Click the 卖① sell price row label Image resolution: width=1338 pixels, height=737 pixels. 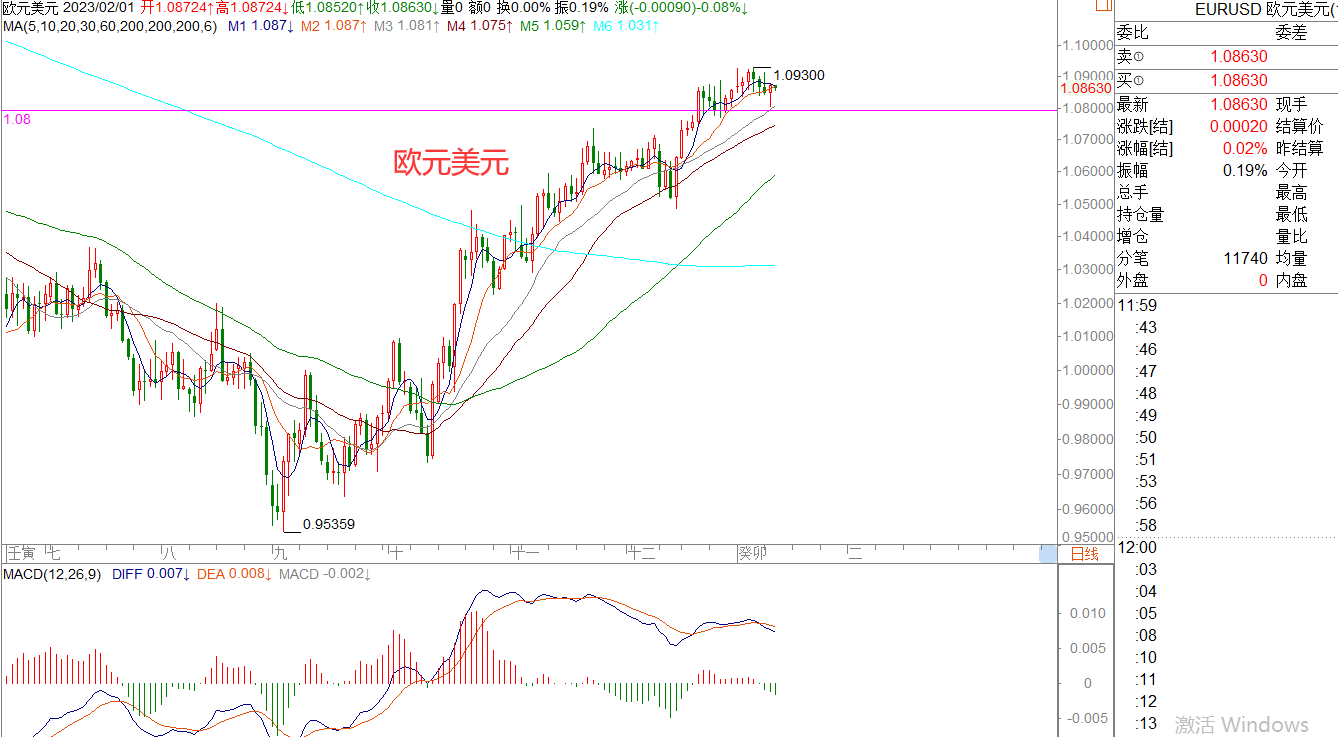pyautogui.click(x=1130, y=58)
